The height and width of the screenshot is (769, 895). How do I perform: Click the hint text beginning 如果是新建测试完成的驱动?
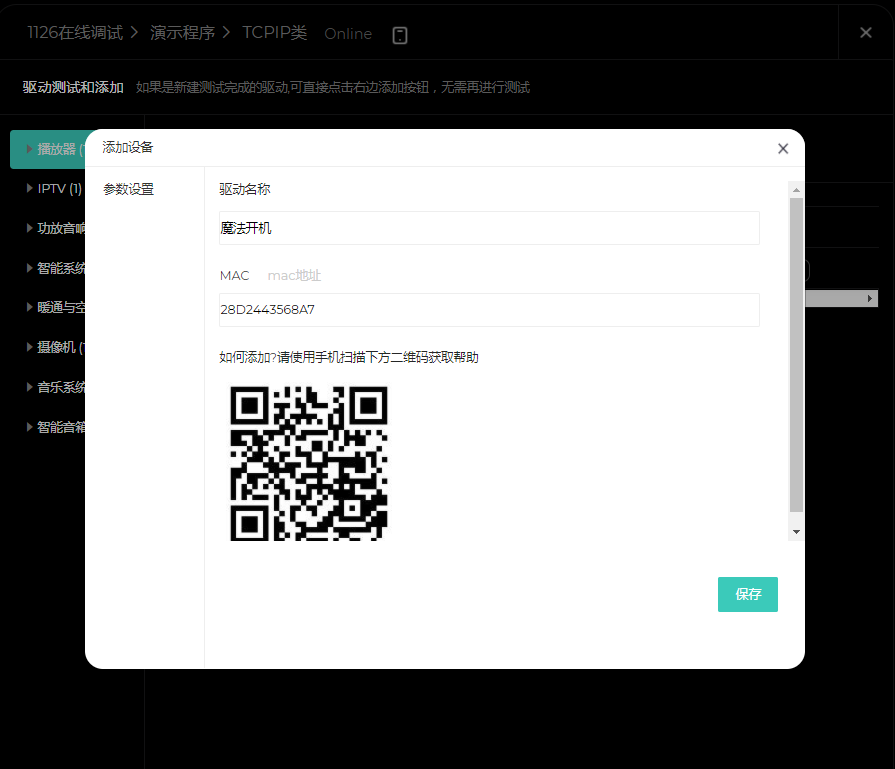[x=333, y=87]
